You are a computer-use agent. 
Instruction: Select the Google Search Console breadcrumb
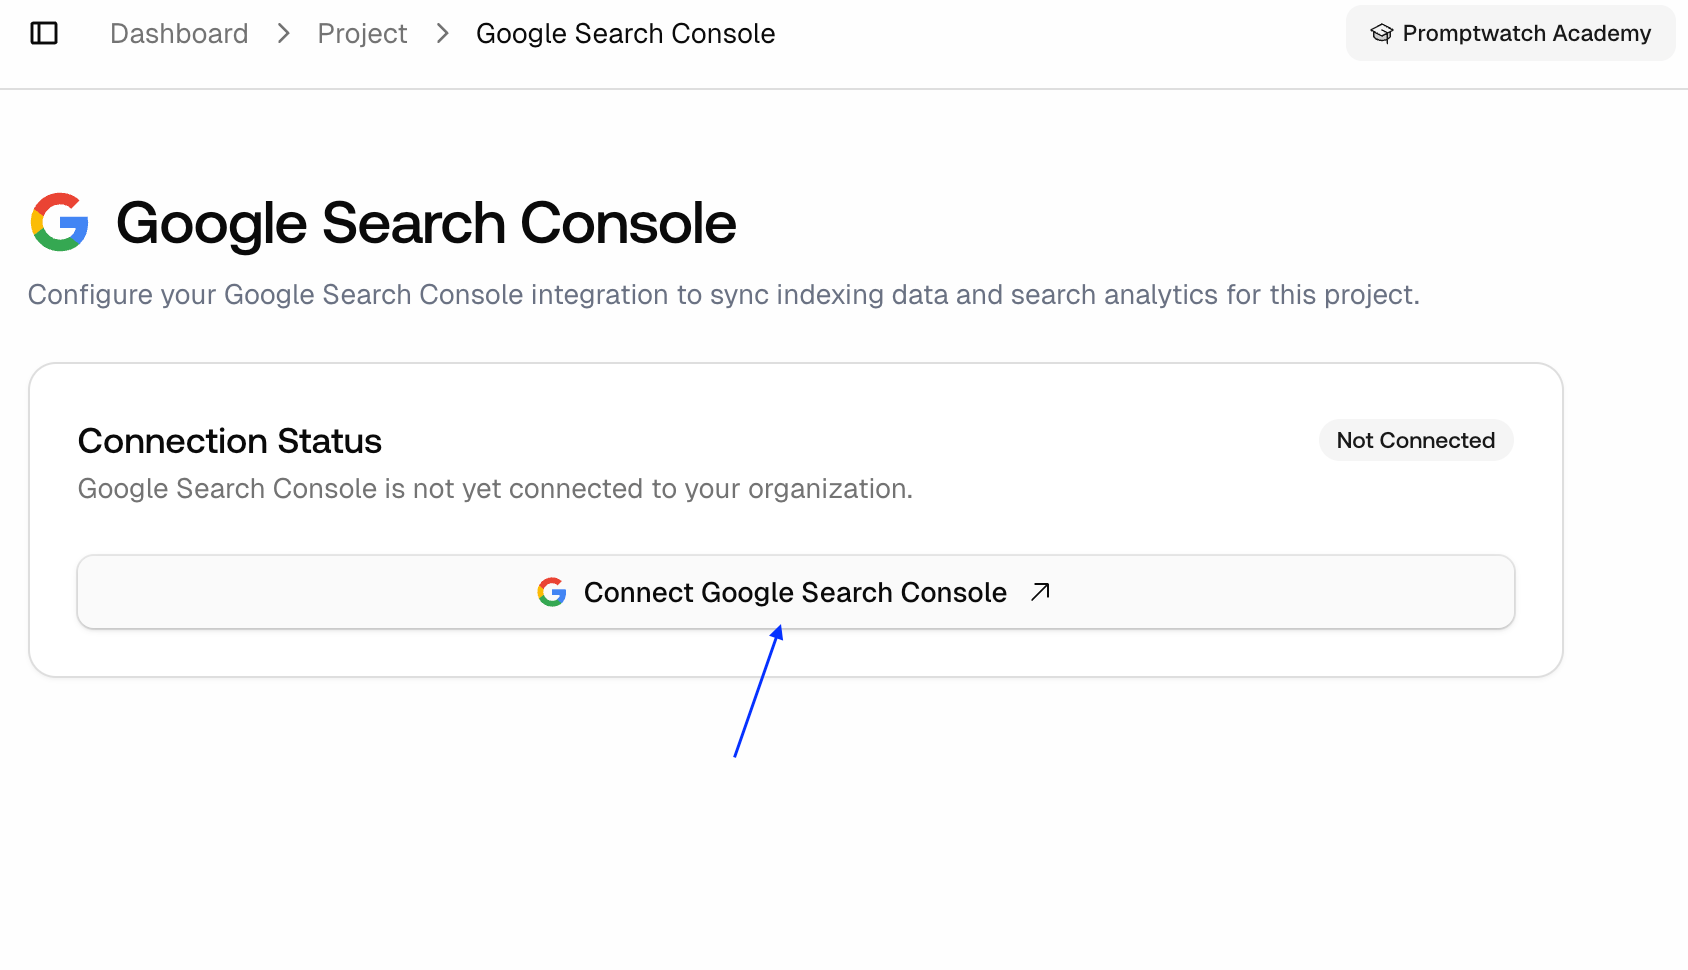click(x=625, y=33)
